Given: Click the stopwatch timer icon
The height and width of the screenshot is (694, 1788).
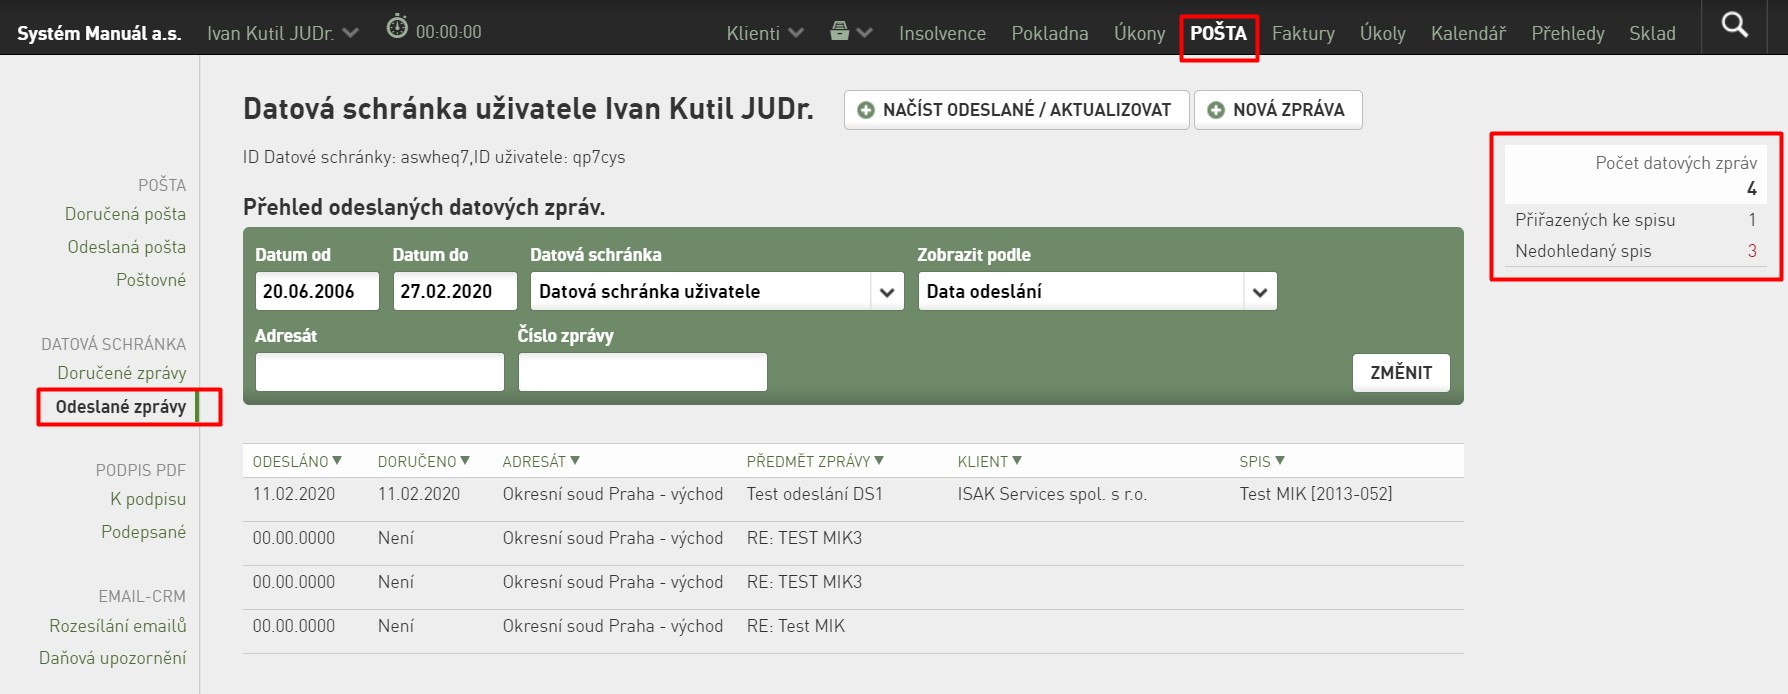Looking at the screenshot, I should click(x=397, y=27).
